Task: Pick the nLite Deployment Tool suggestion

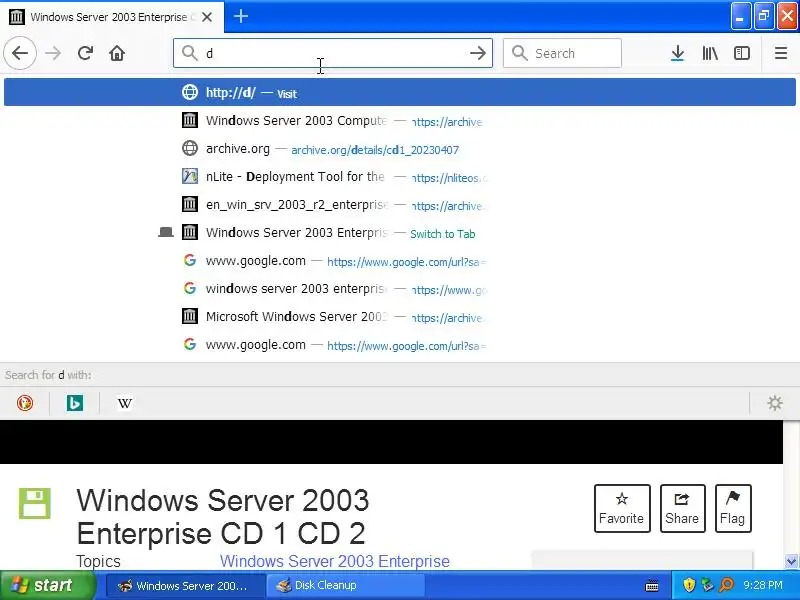Action: pos(399,177)
